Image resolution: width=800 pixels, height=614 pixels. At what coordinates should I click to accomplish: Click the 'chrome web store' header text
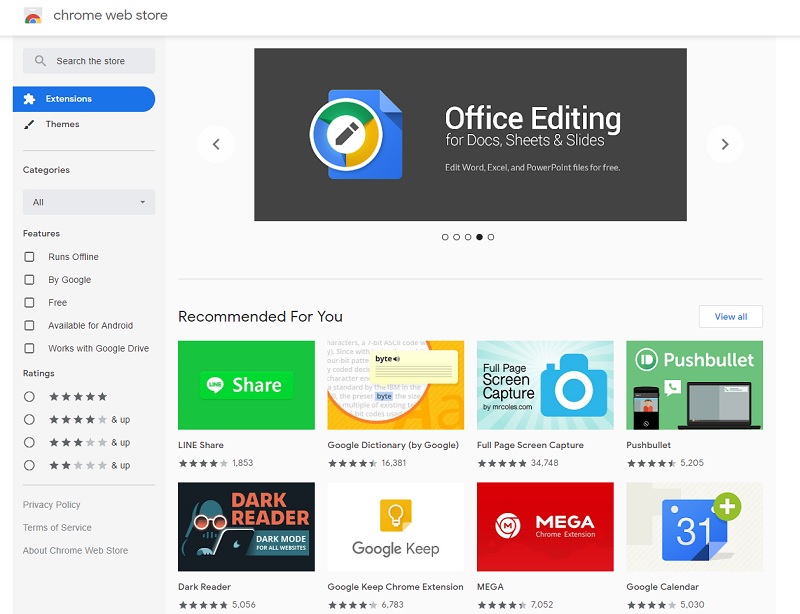(x=110, y=15)
